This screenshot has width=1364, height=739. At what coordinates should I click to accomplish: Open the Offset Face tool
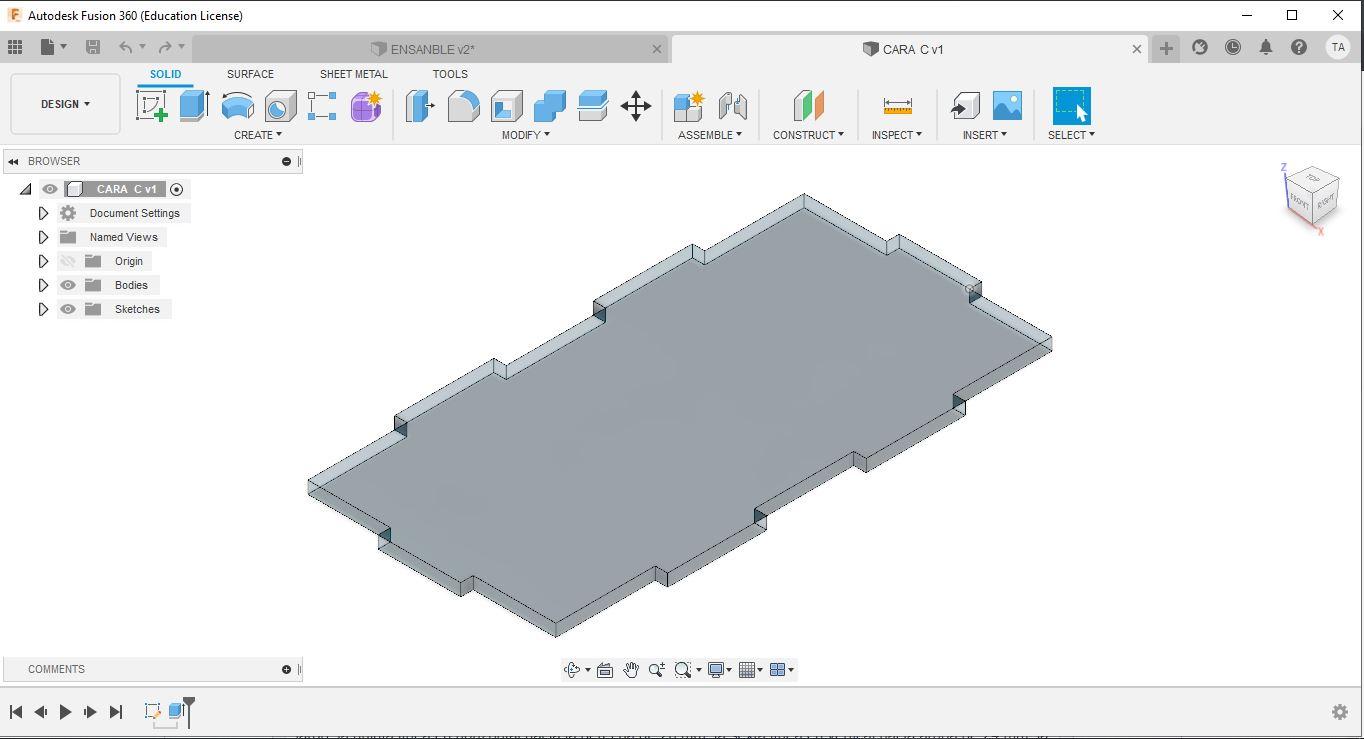pyautogui.click(x=592, y=106)
